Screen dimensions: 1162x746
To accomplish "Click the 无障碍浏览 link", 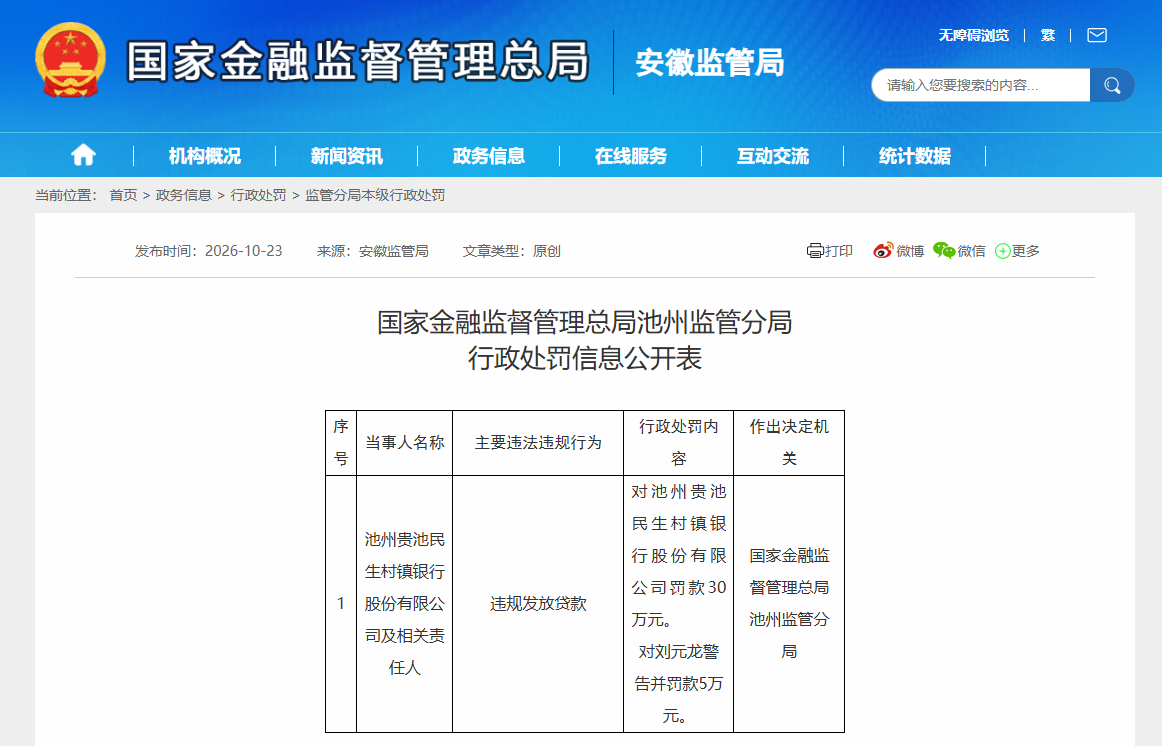I will [974, 36].
